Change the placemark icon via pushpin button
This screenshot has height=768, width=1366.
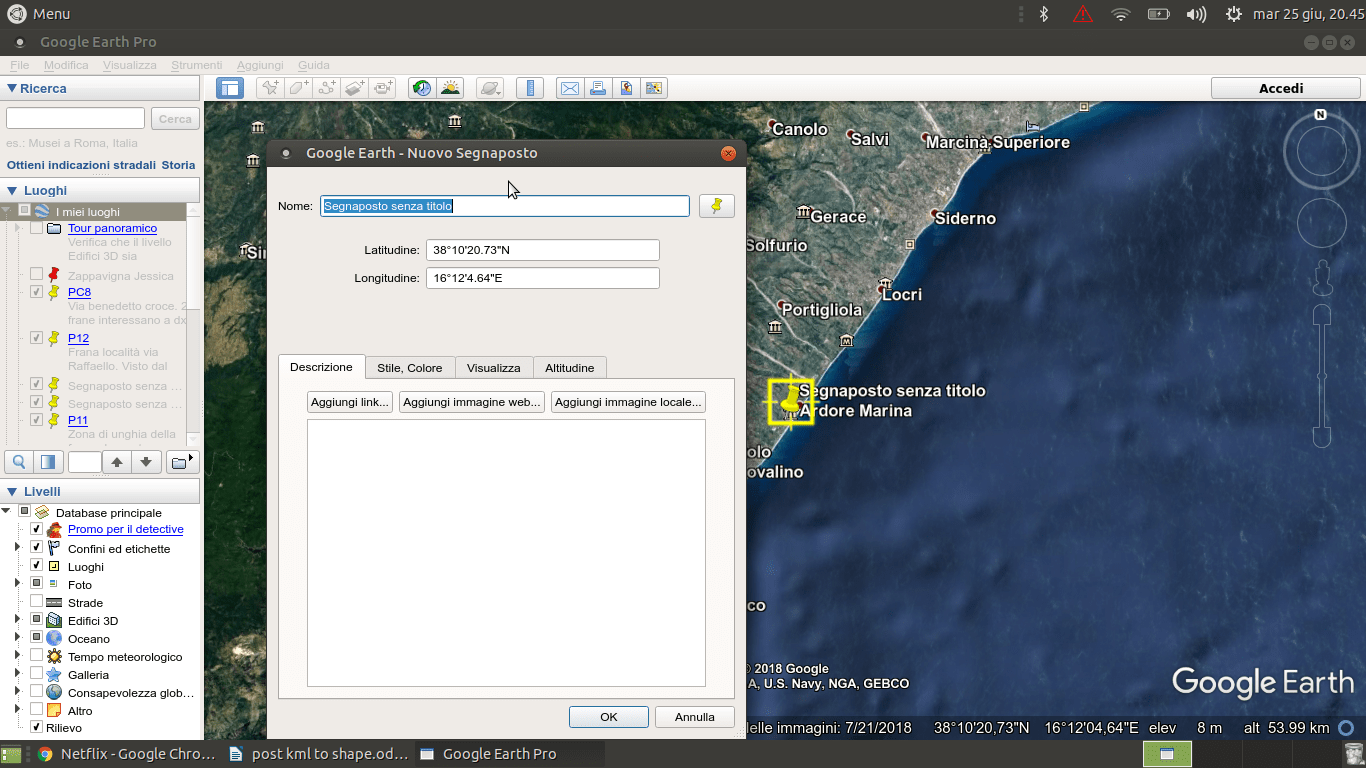click(716, 206)
